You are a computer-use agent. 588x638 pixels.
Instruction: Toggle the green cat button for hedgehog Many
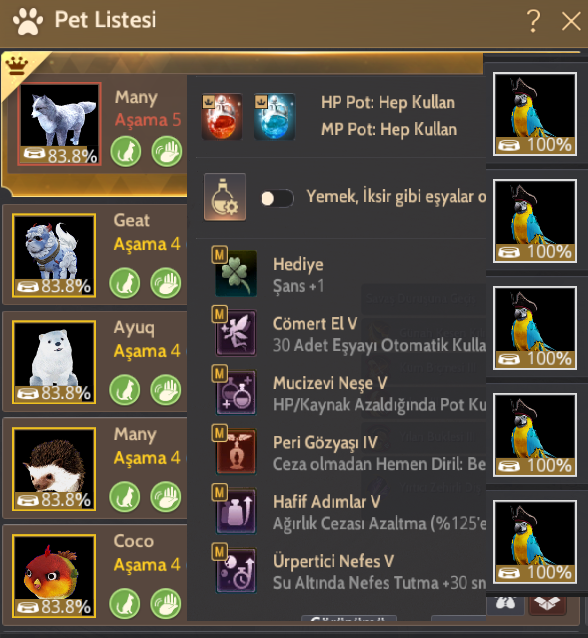coord(125,497)
